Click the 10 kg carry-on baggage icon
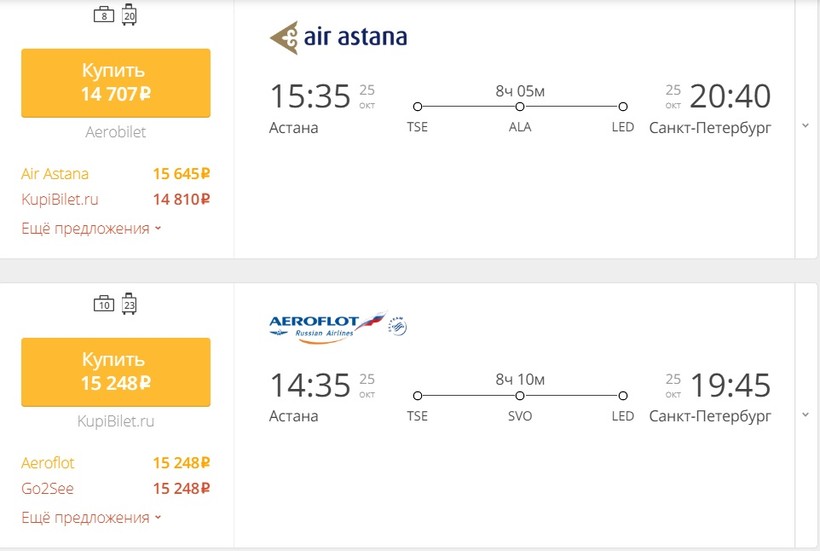Screen dimensions: 820x551 103,304
